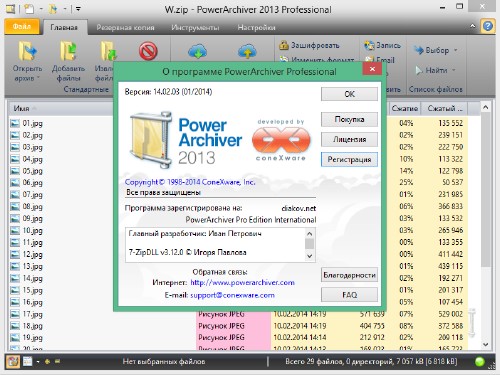Click the Регистрация button
This screenshot has width=500, height=375.
349,159
